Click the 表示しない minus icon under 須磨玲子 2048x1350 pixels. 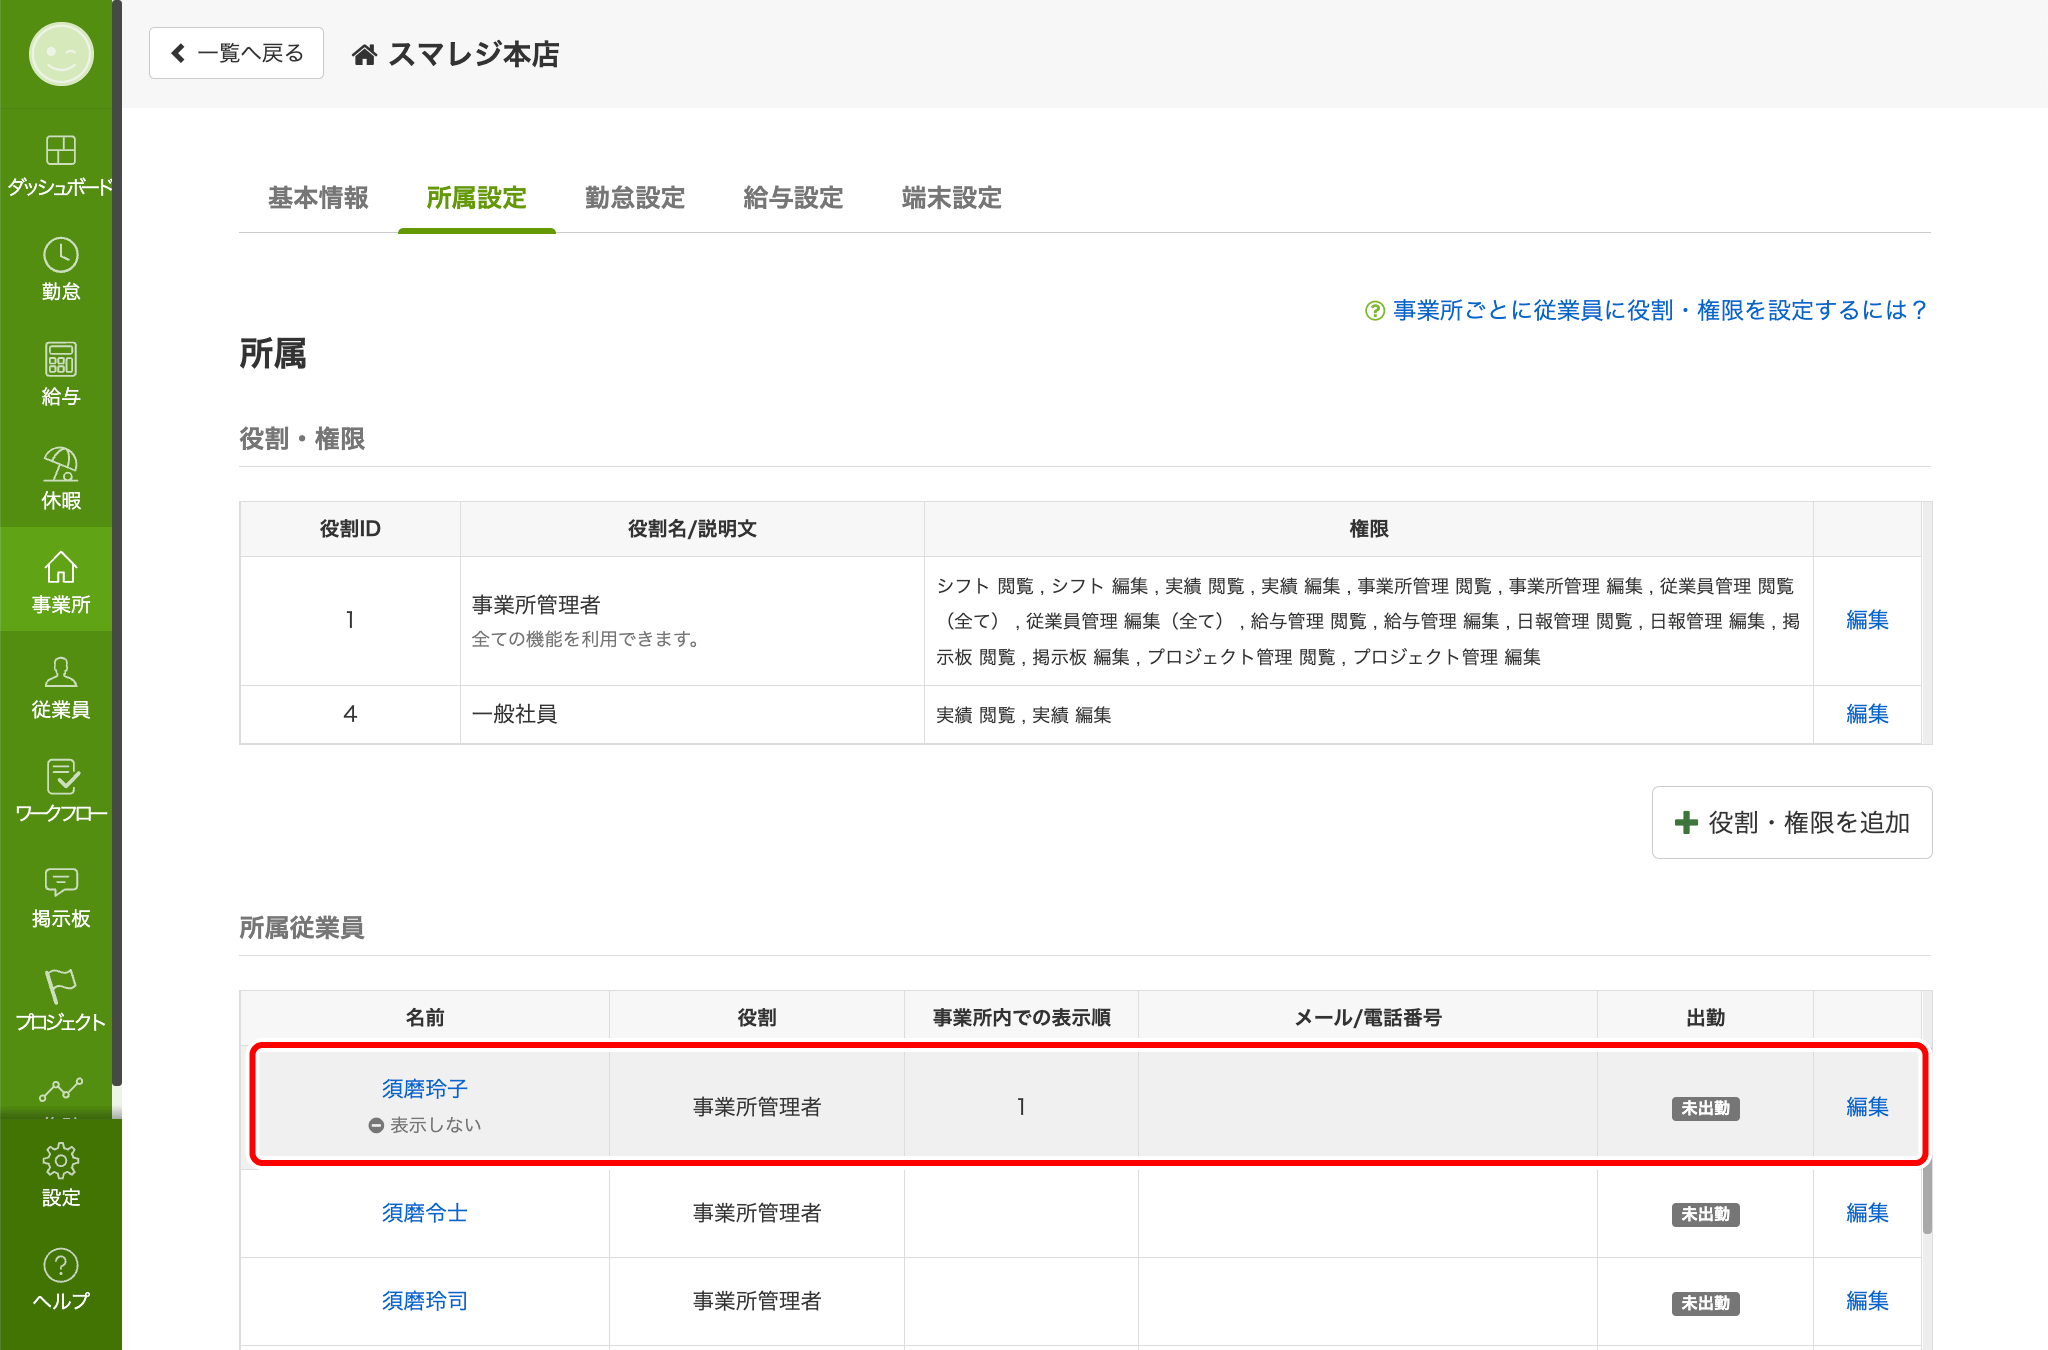tap(376, 1126)
